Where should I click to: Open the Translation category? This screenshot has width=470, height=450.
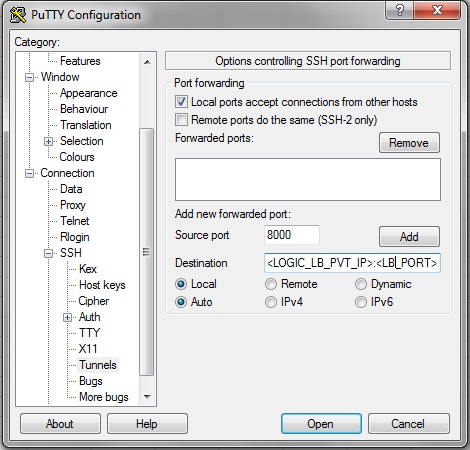click(86, 125)
